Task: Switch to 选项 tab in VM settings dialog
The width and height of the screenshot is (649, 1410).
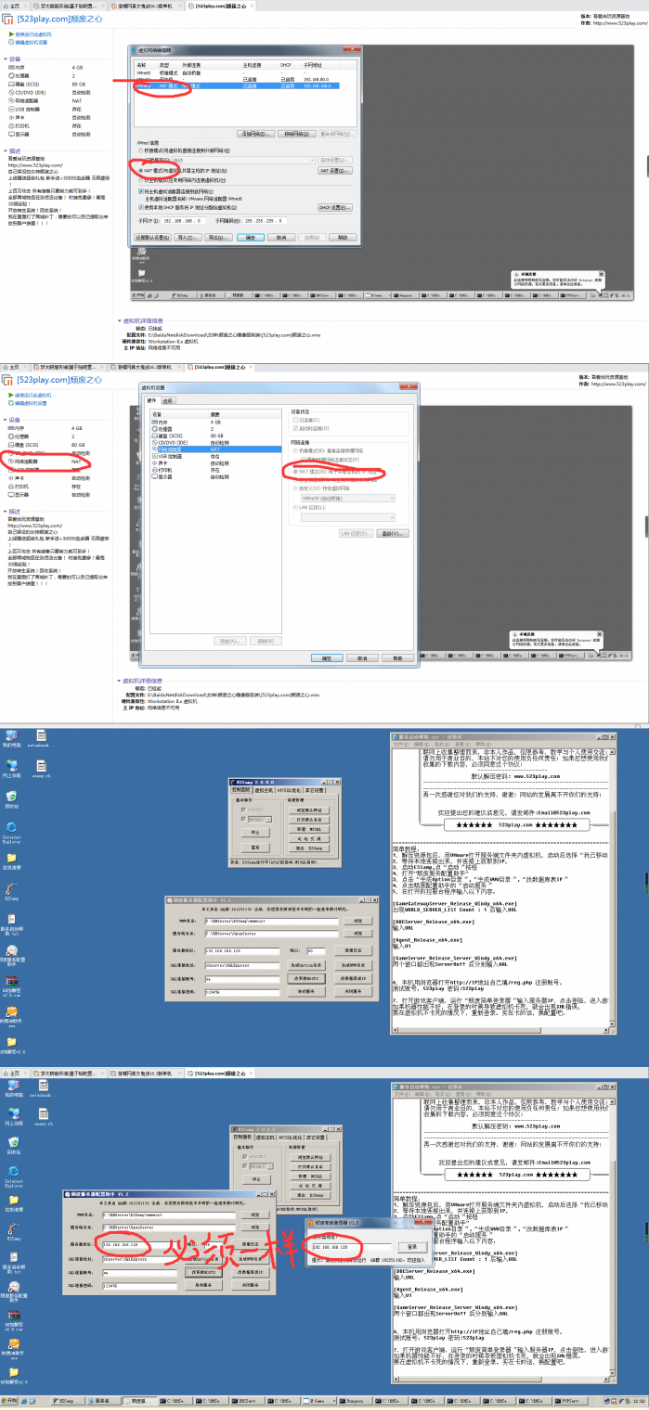Action: pos(167,399)
